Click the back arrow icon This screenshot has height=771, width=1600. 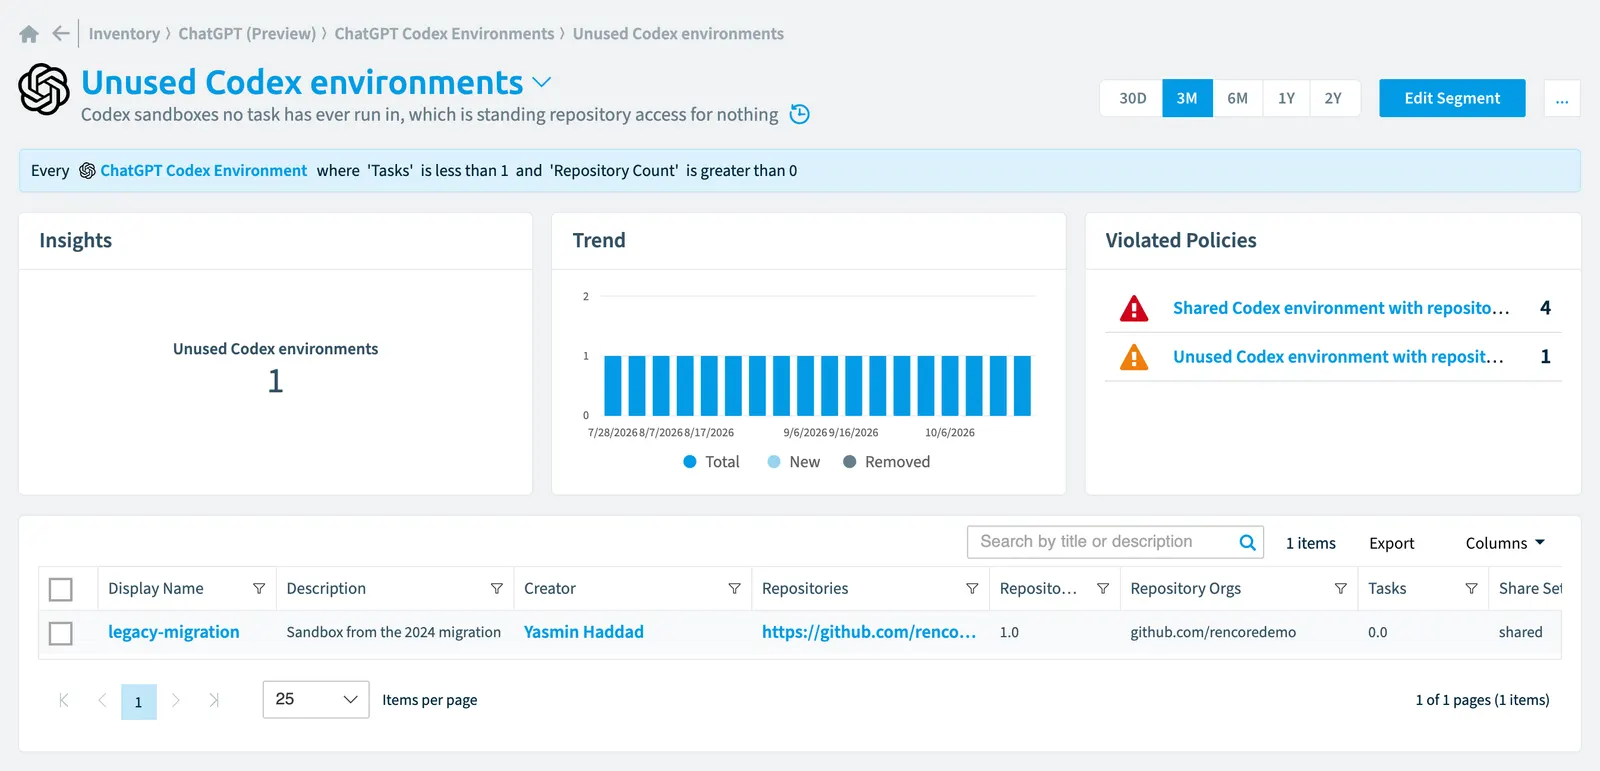point(60,34)
